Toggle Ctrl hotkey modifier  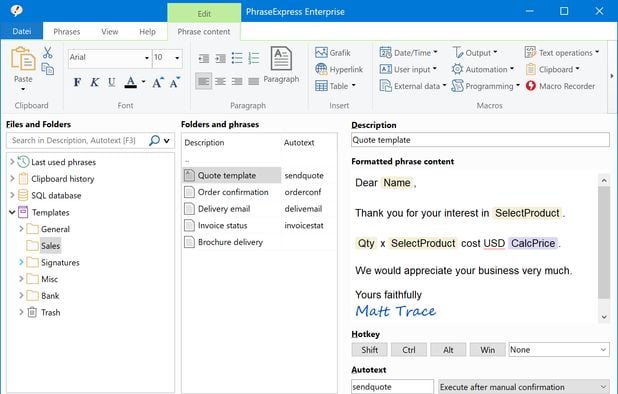tap(409, 350)
